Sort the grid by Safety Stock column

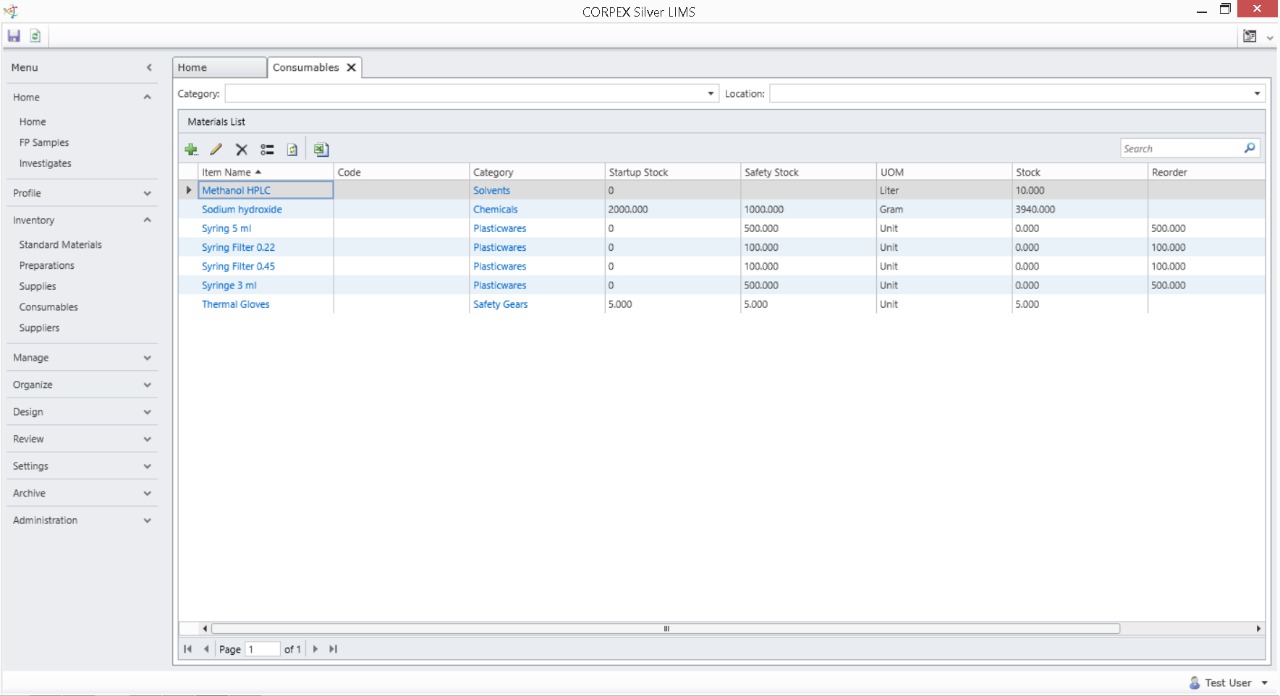808,173
